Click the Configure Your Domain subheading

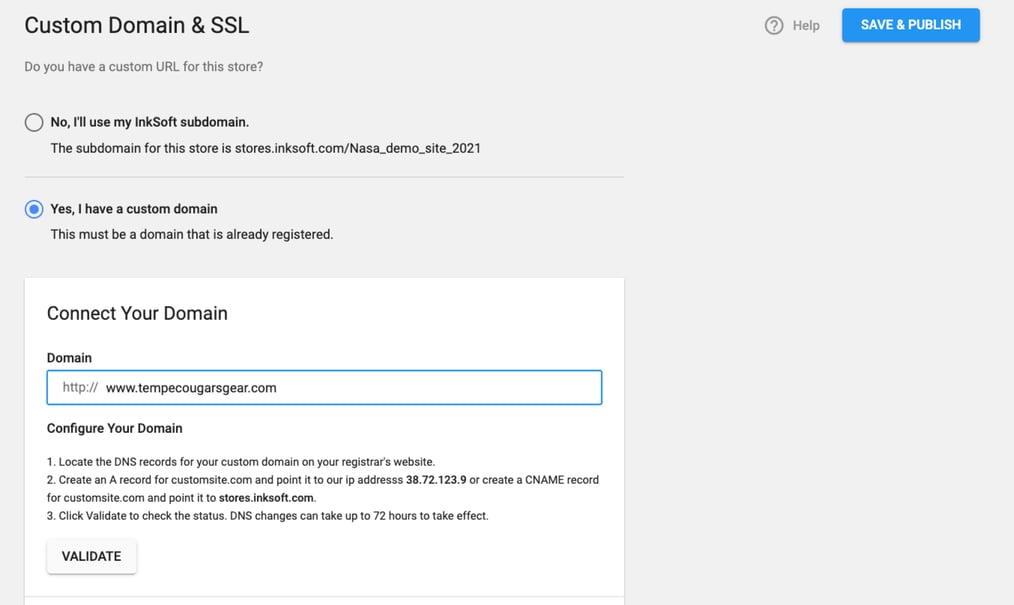[x=114, y=428]
